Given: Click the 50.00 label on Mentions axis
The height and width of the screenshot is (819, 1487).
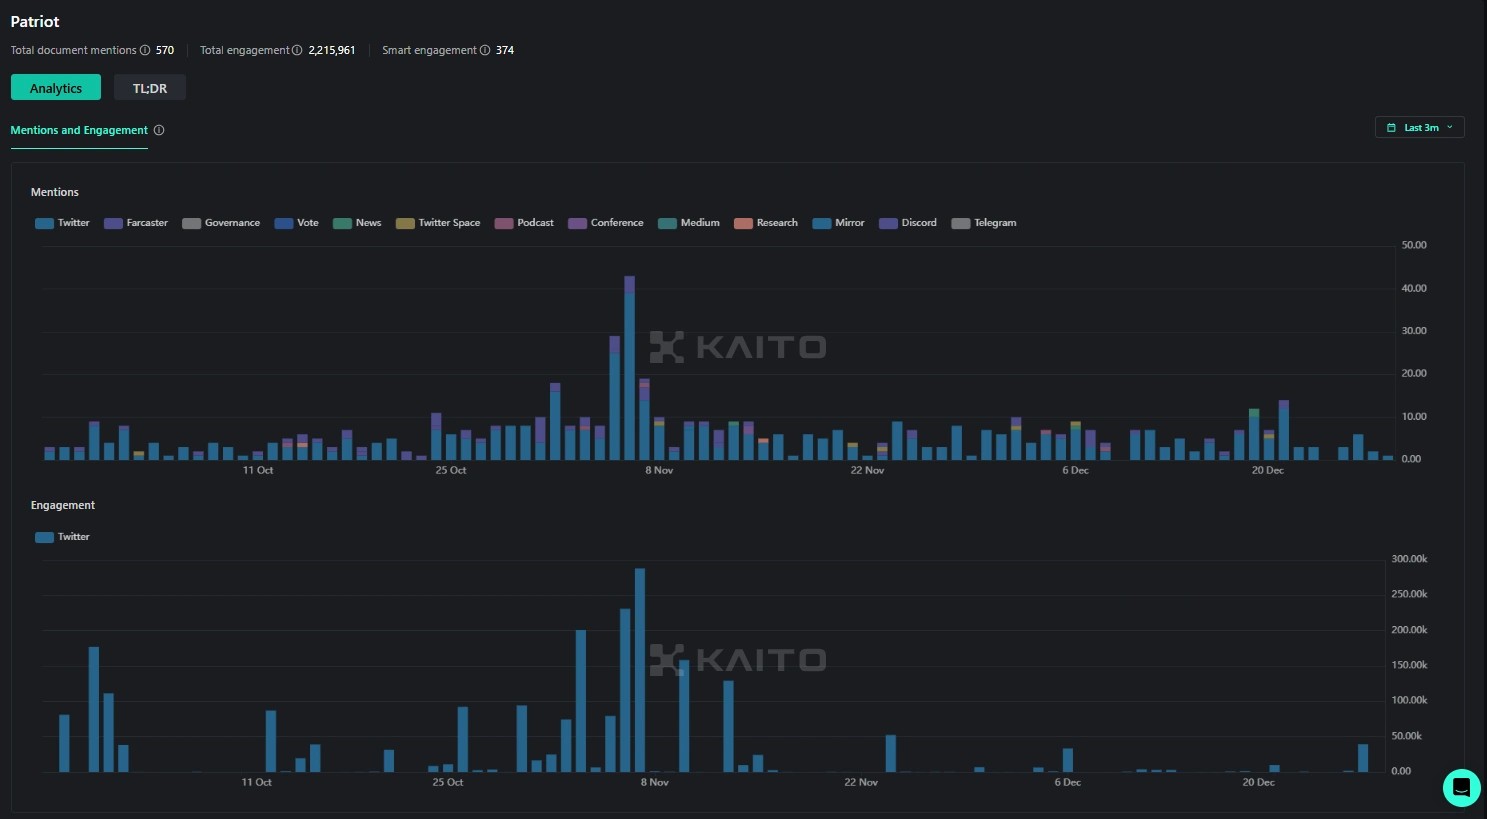Looking at the screenshot, I should (1414, 245).
